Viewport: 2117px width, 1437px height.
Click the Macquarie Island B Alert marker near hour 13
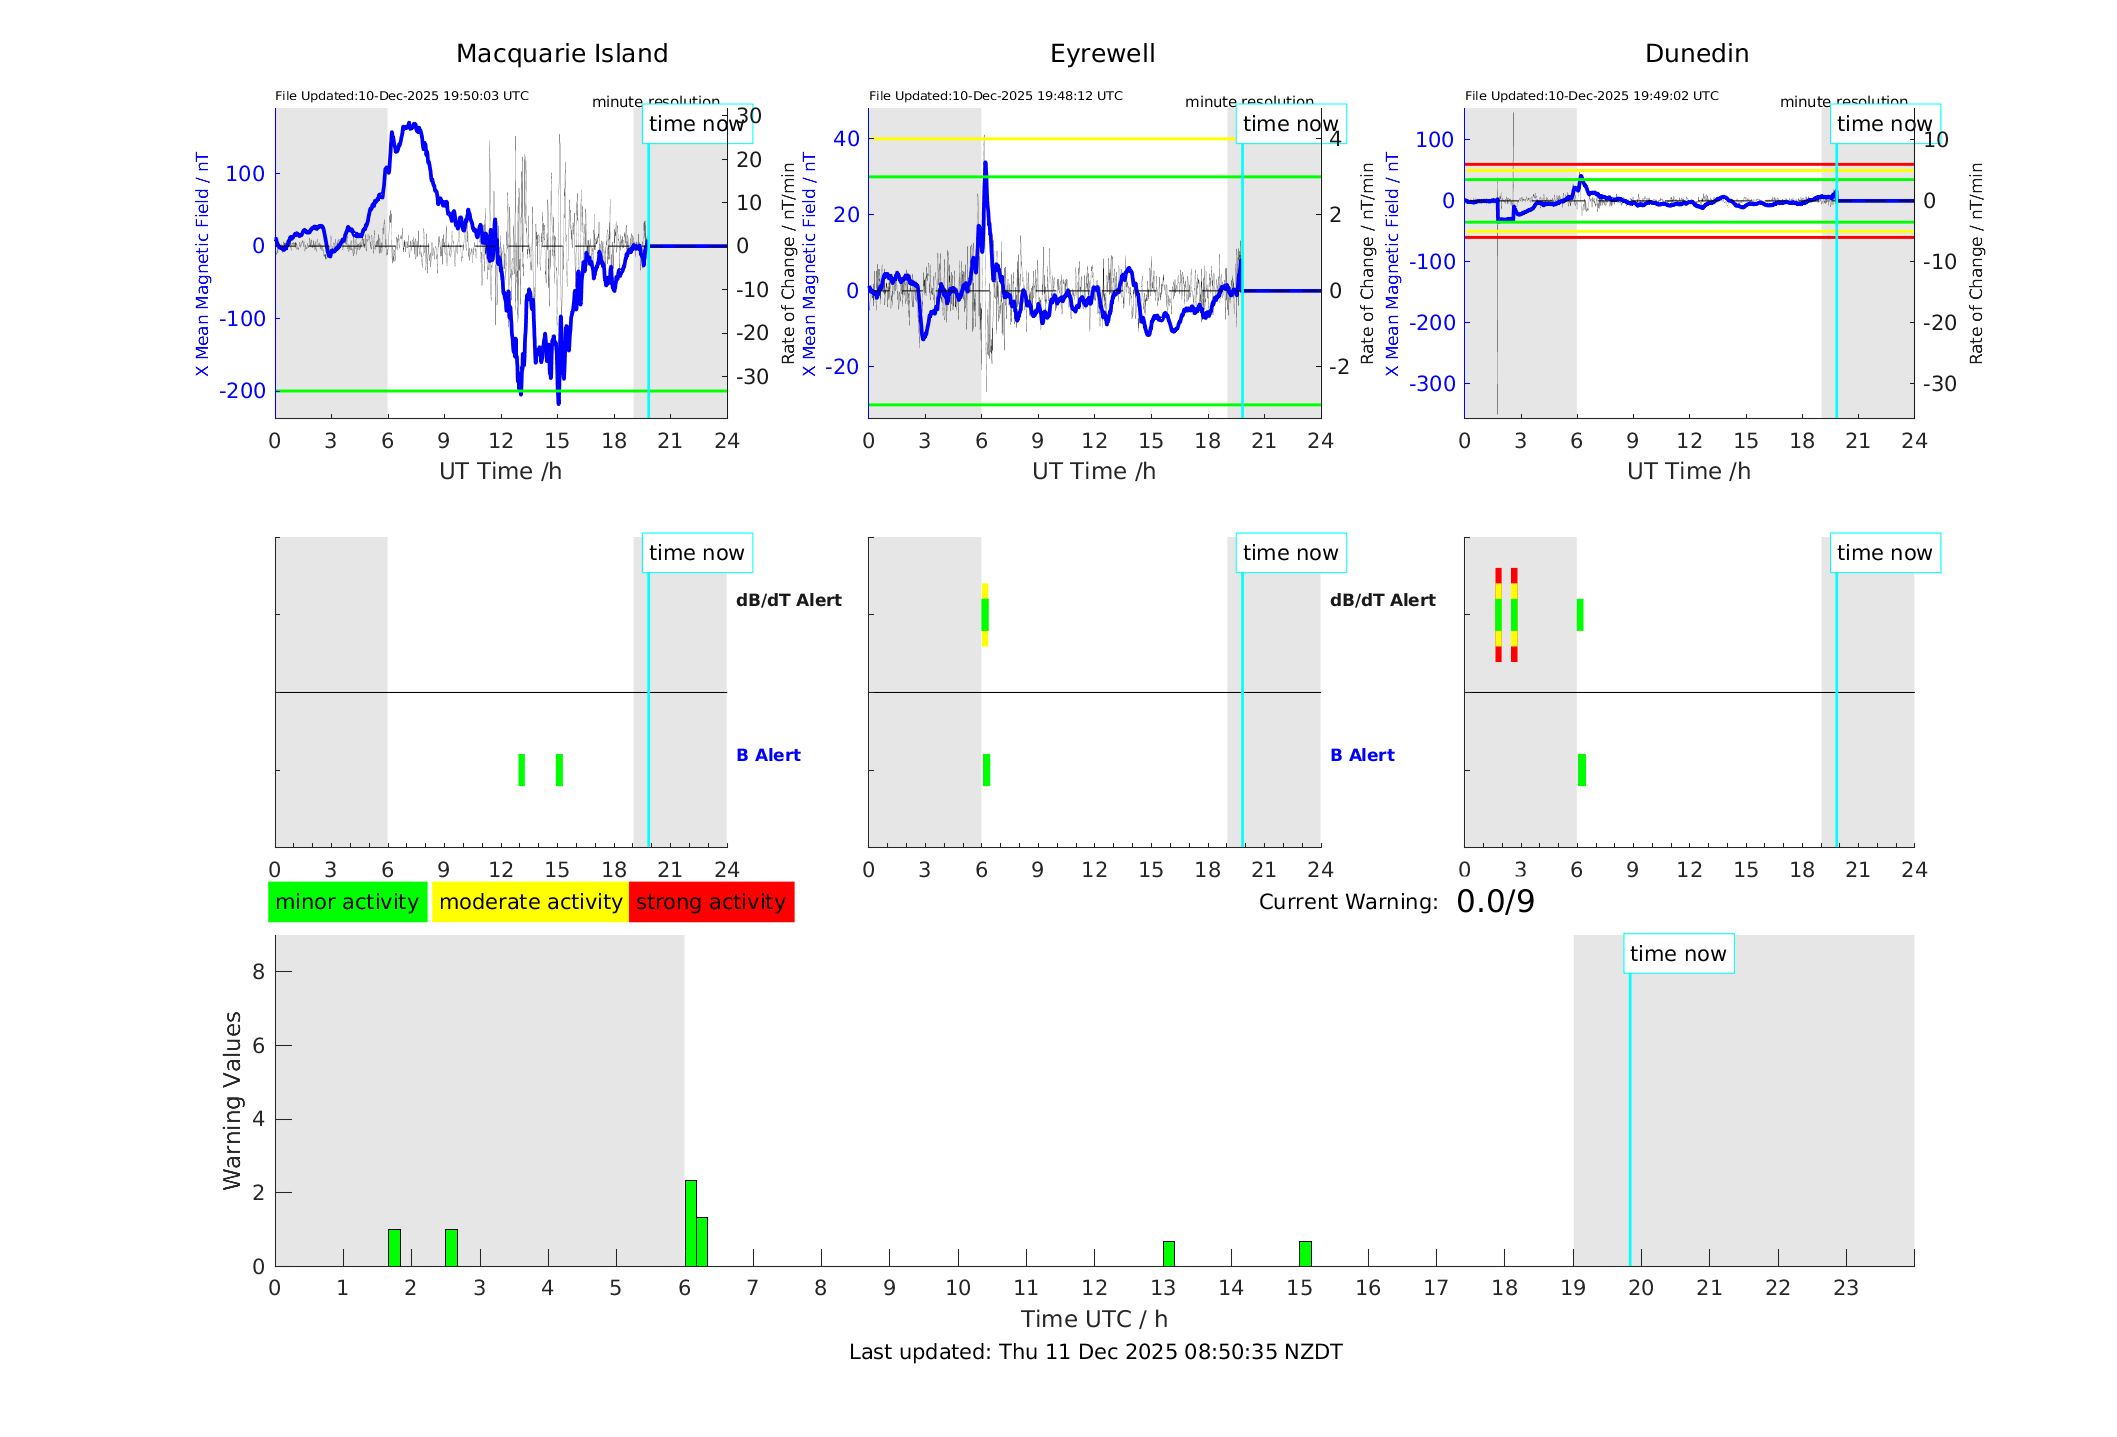[x=521, y=770]
